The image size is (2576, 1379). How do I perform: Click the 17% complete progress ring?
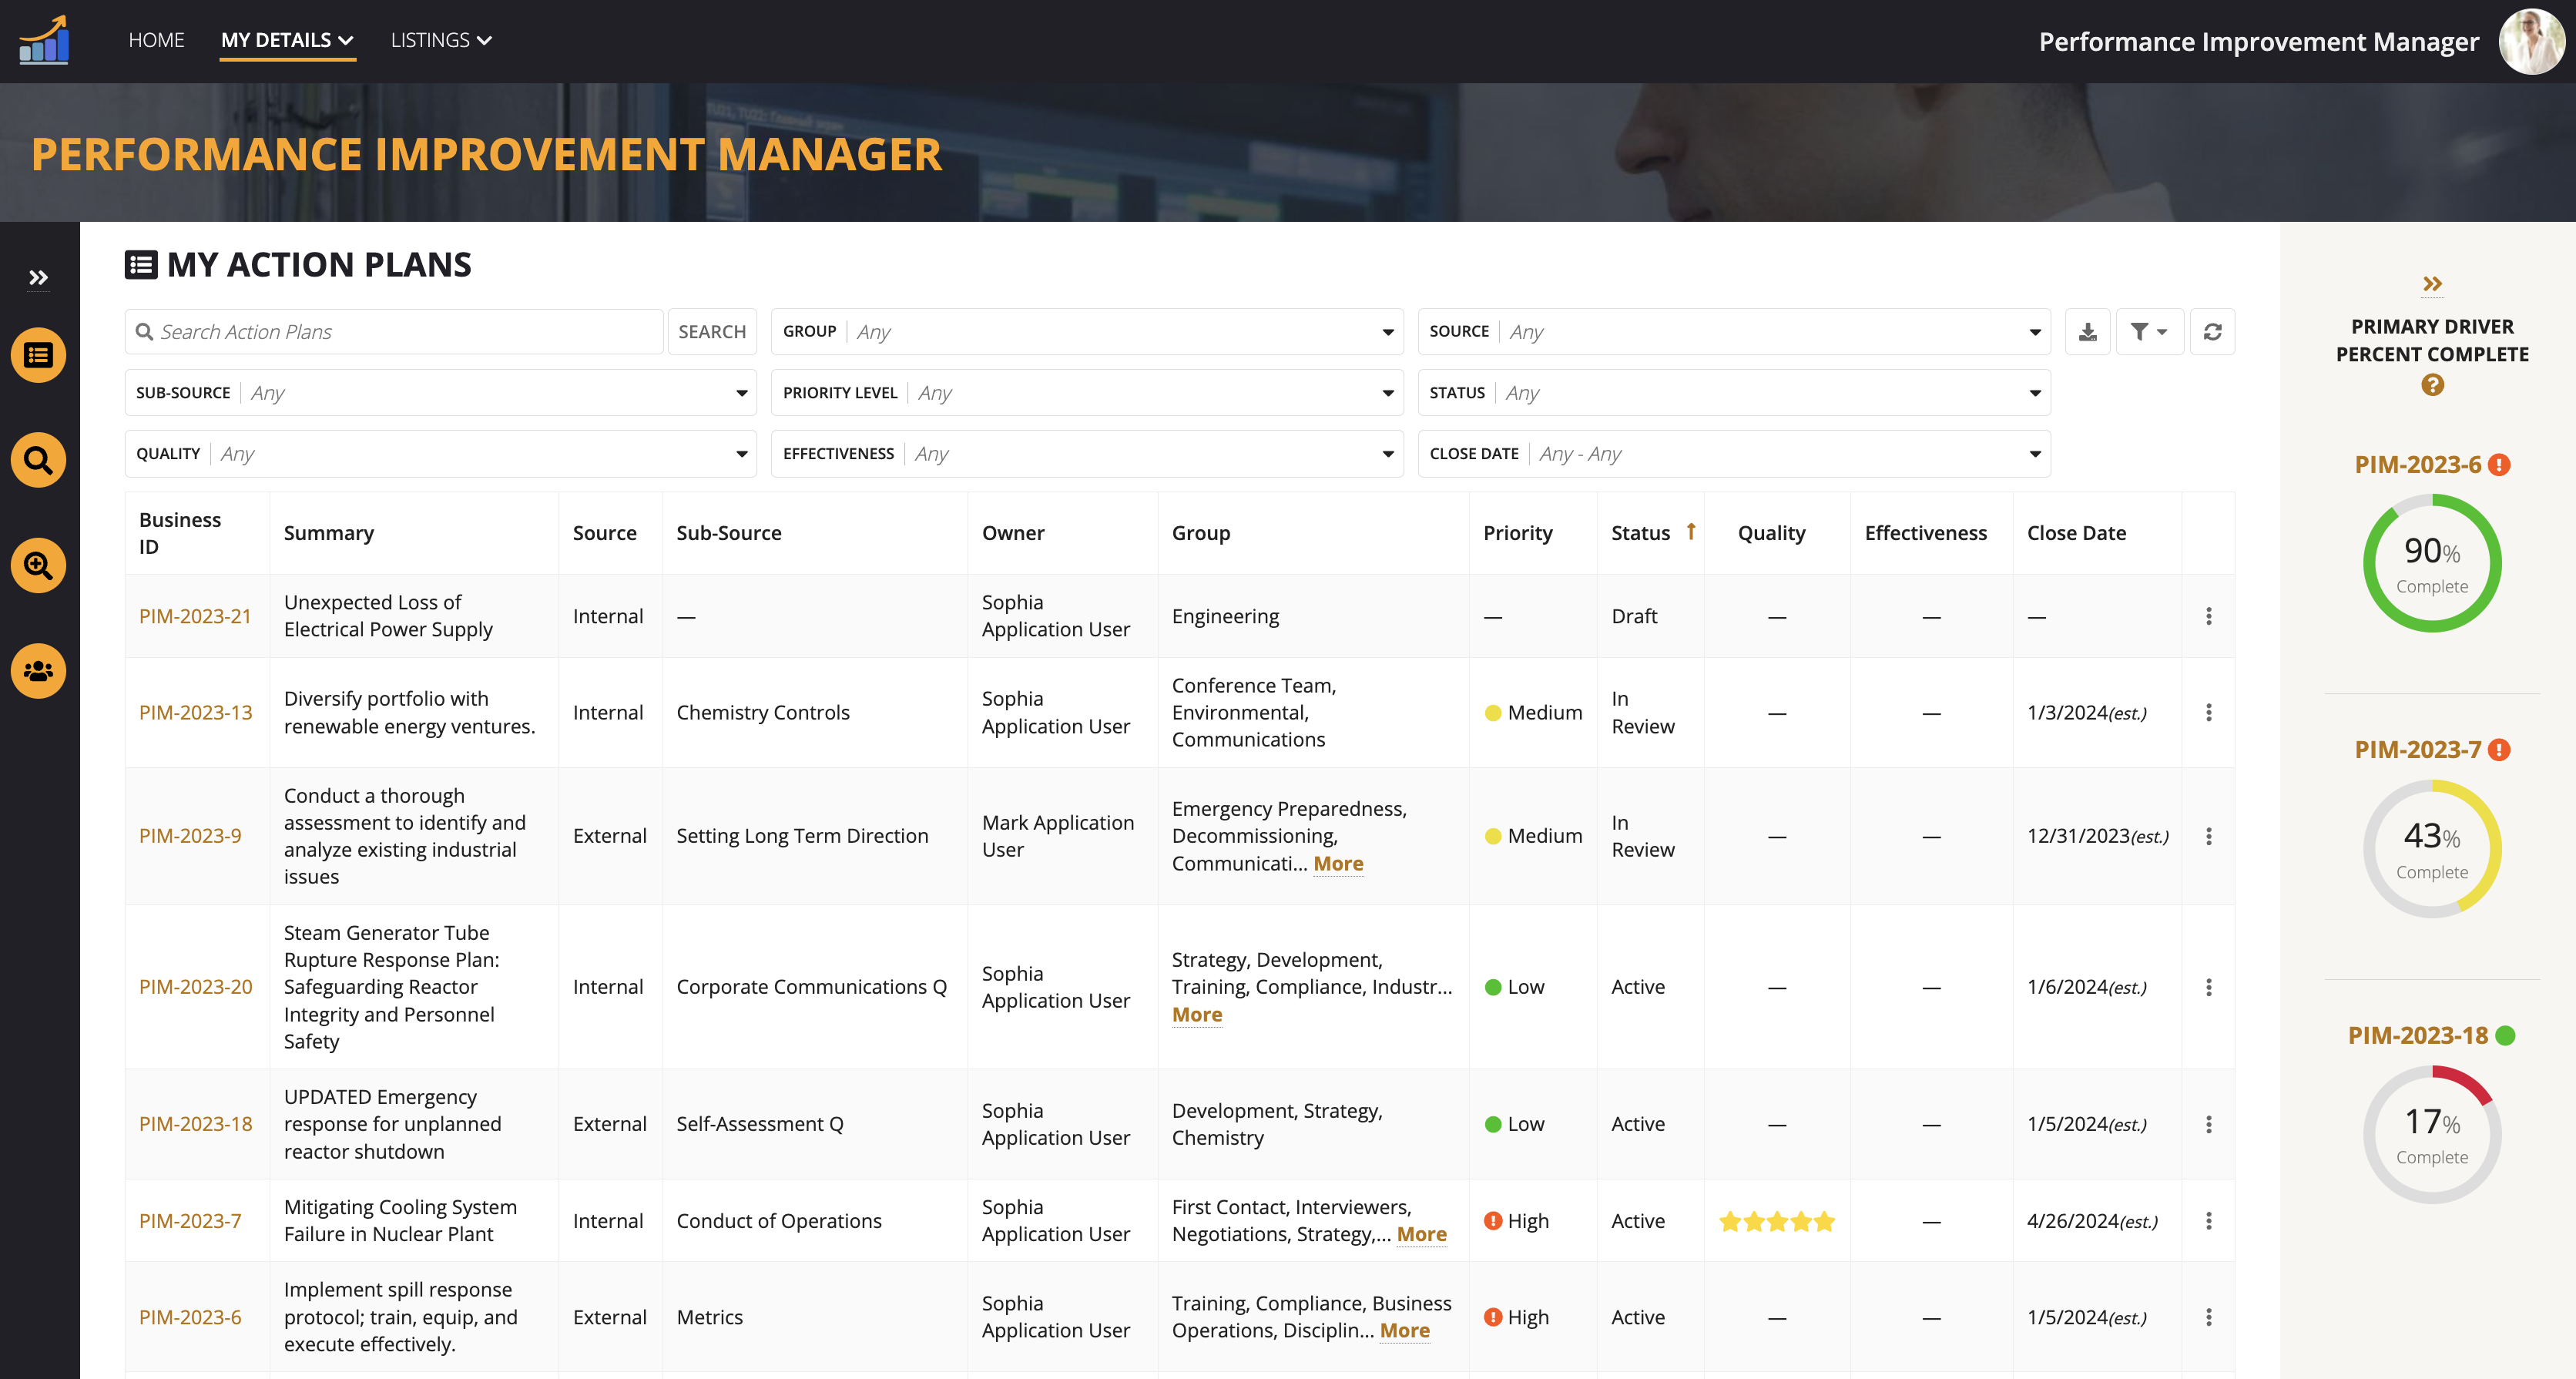(2432, 1134)
